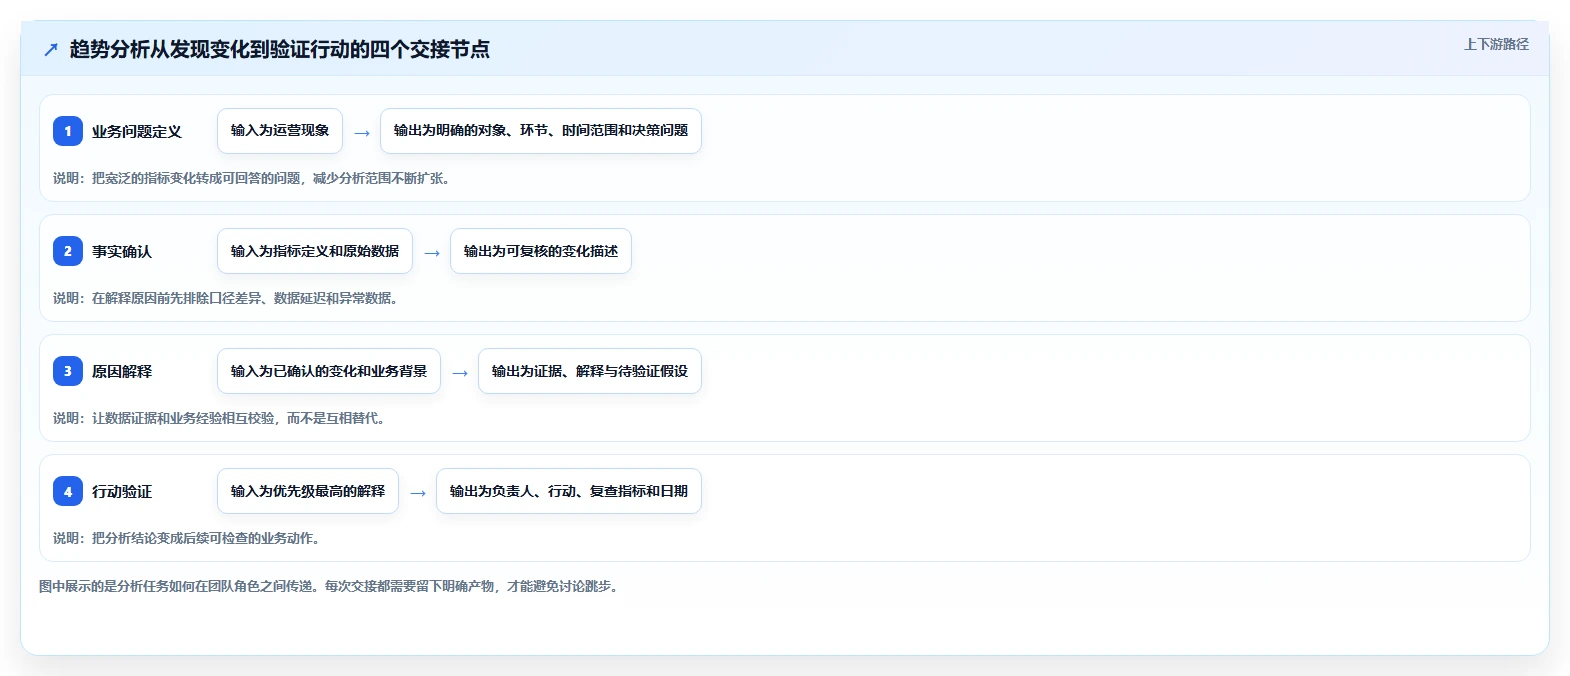1570x676 pixels.
Task: Click the step 3 number badge
Action: 68,371
